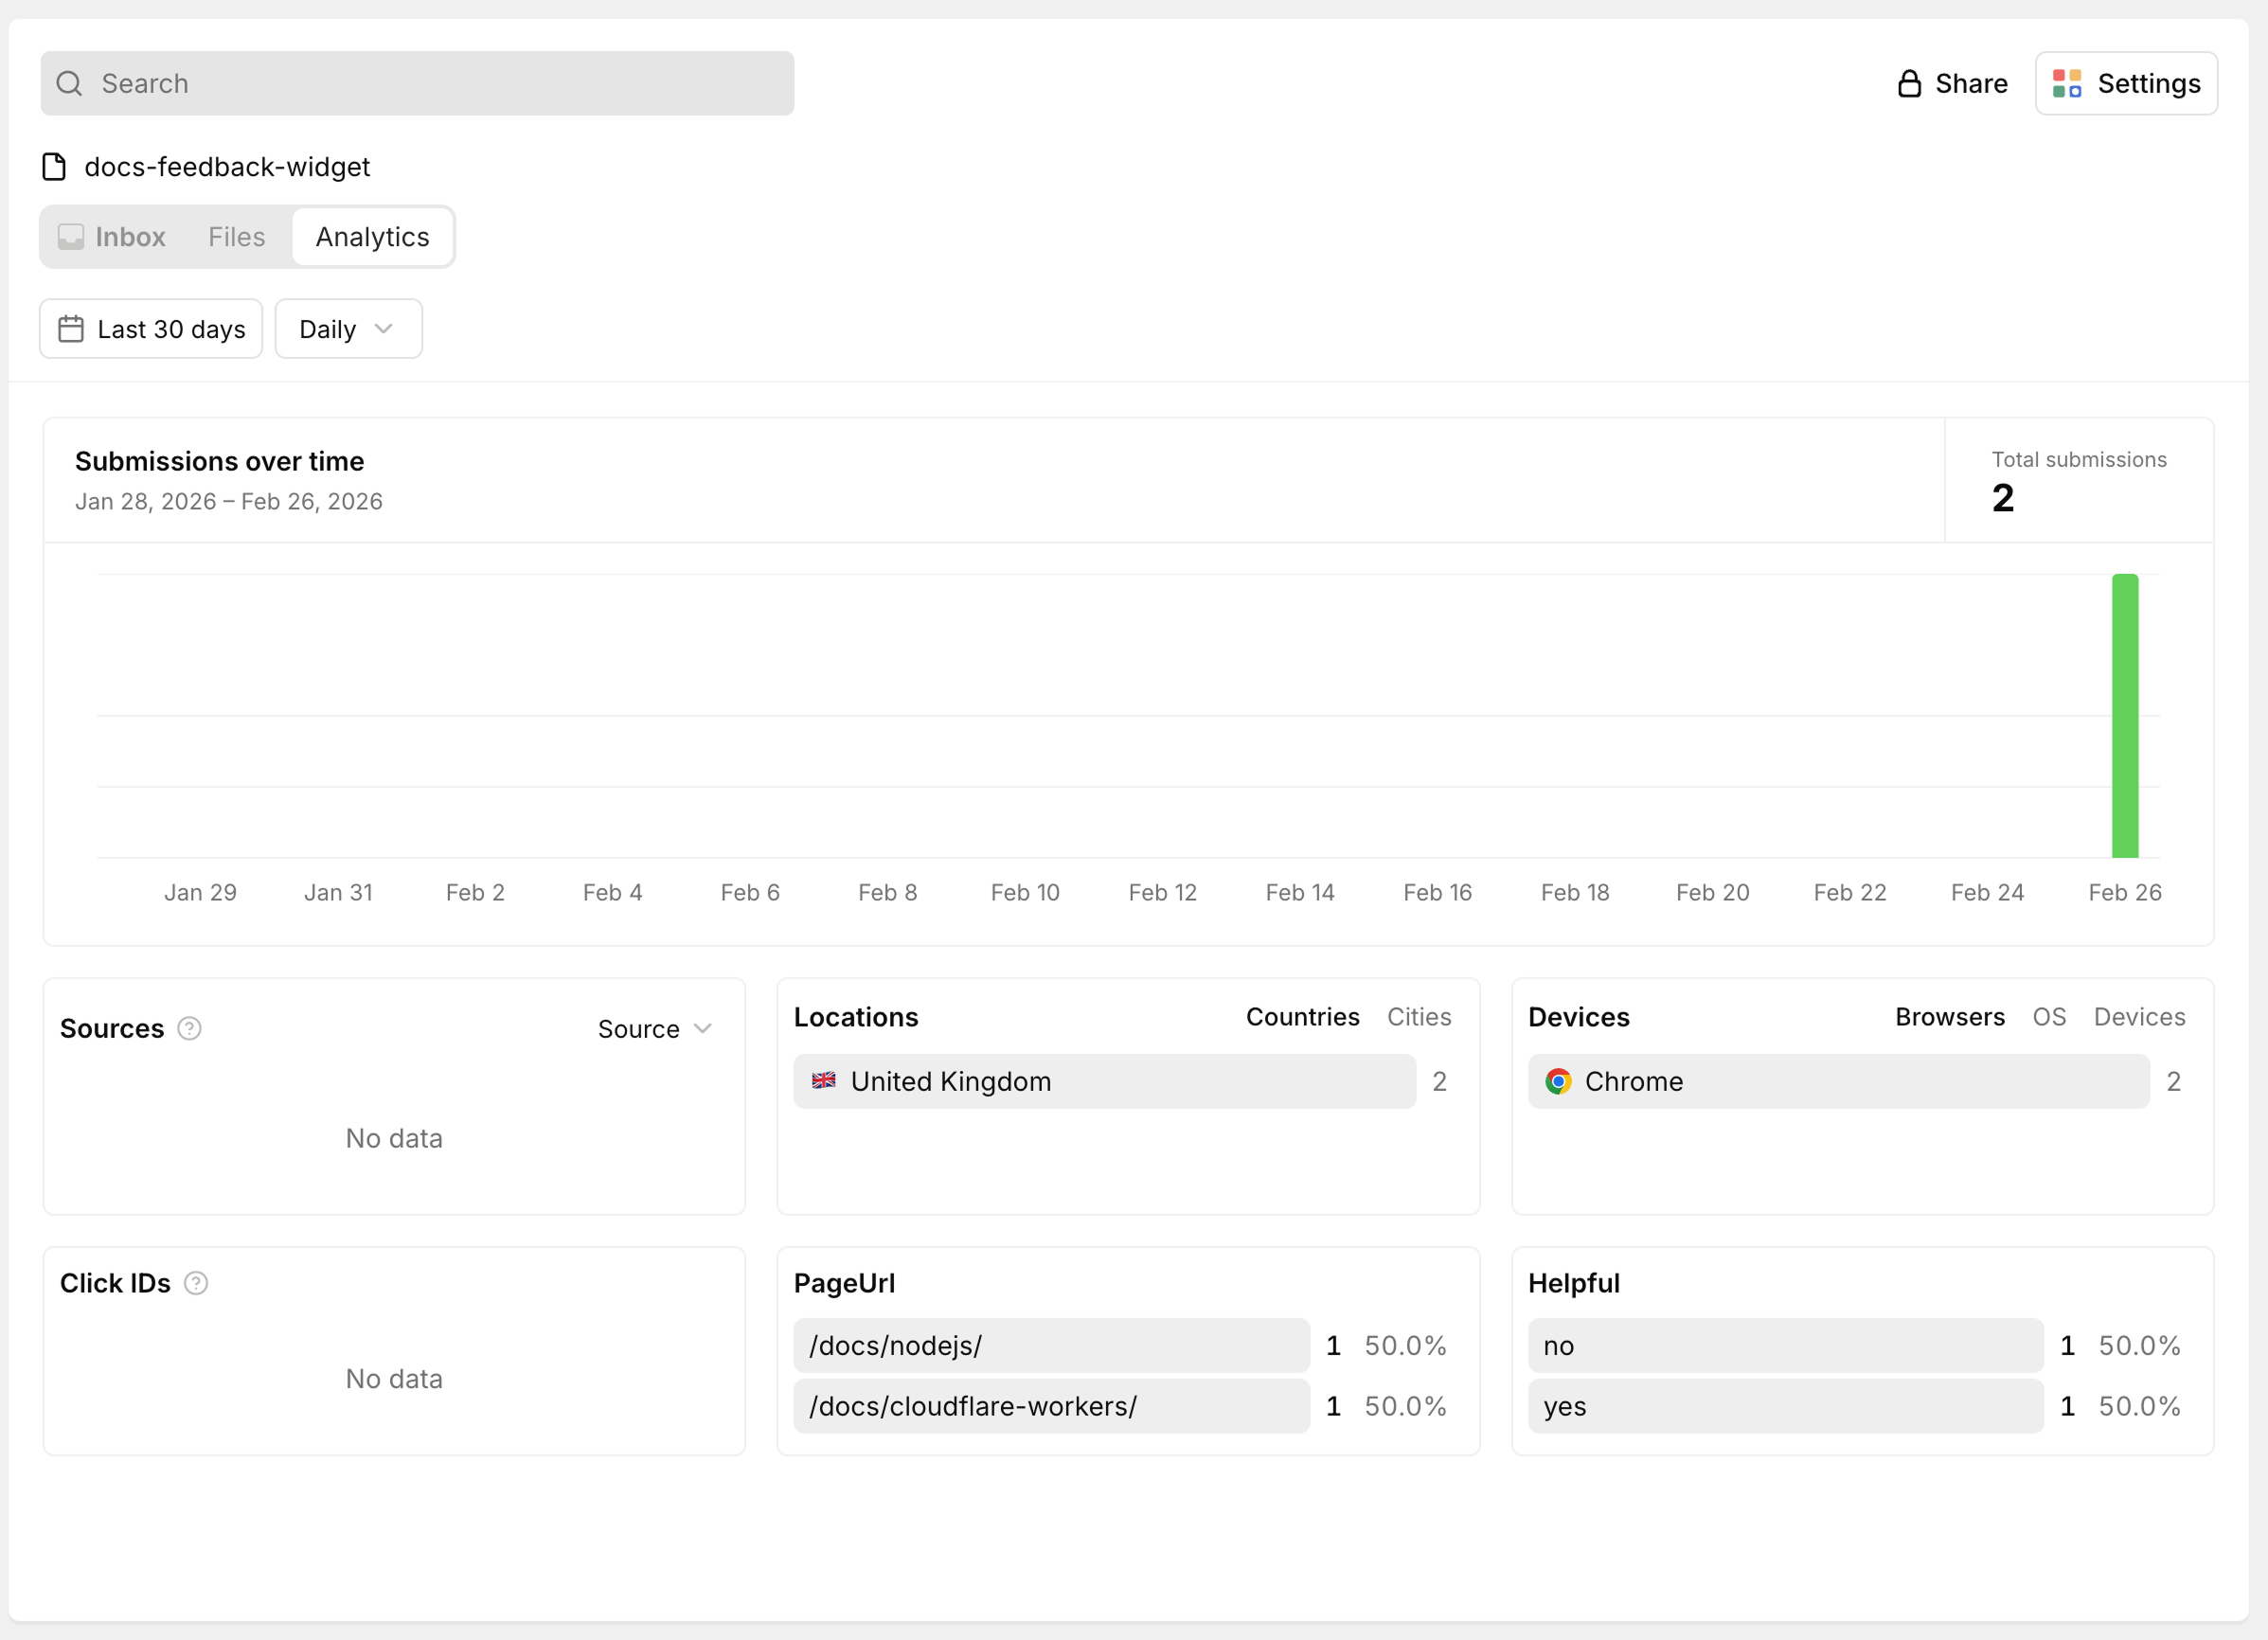
Task: Click the calendar icon on Last 30 days
Action: point(70,328)
